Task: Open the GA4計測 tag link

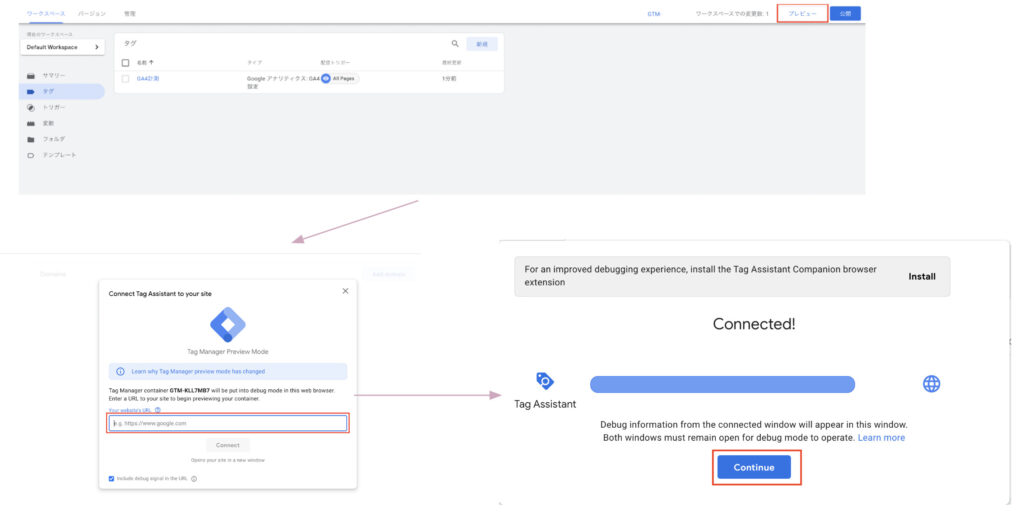Action: pos(148,78)
